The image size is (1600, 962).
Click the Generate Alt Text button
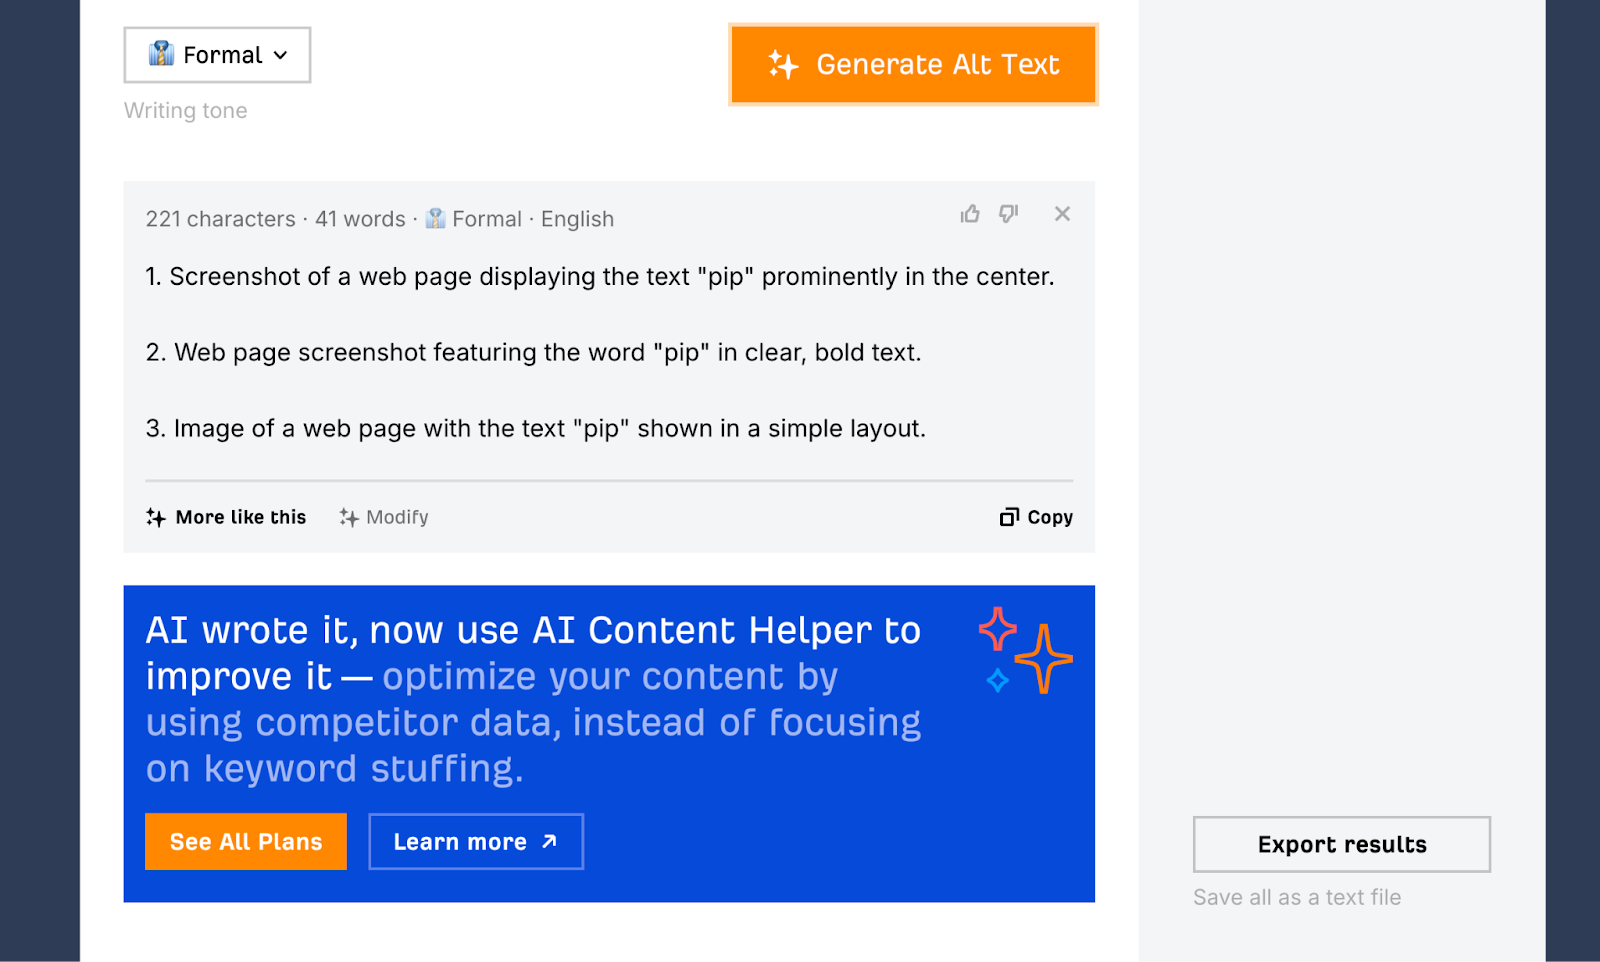coord(913,65)
